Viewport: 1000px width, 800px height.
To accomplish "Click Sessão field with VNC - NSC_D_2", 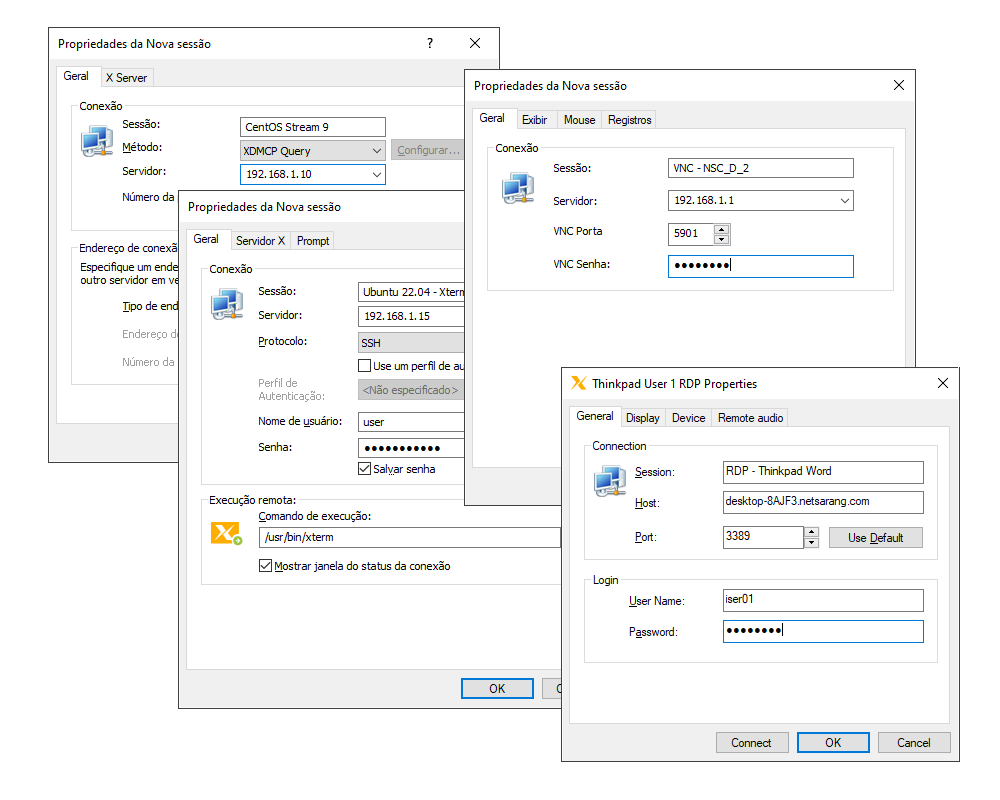I will click(760, 168).
